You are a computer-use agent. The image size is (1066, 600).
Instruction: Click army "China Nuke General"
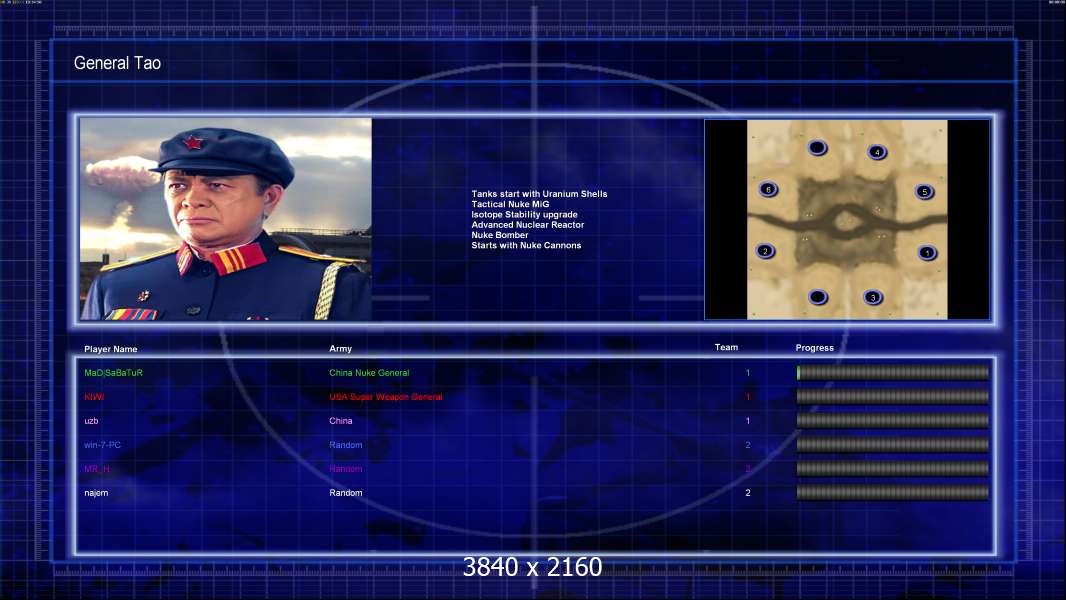tap(369, 373)
